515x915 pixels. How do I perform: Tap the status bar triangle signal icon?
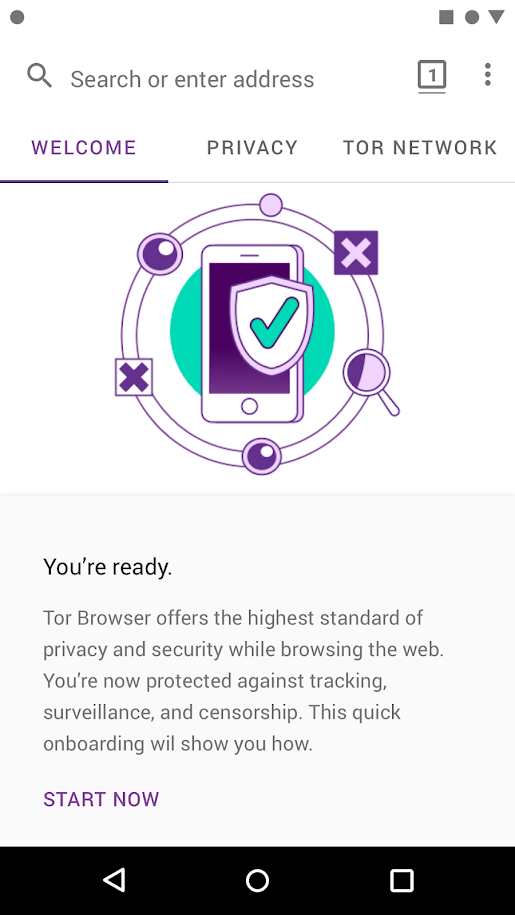[x=496, y=17]
